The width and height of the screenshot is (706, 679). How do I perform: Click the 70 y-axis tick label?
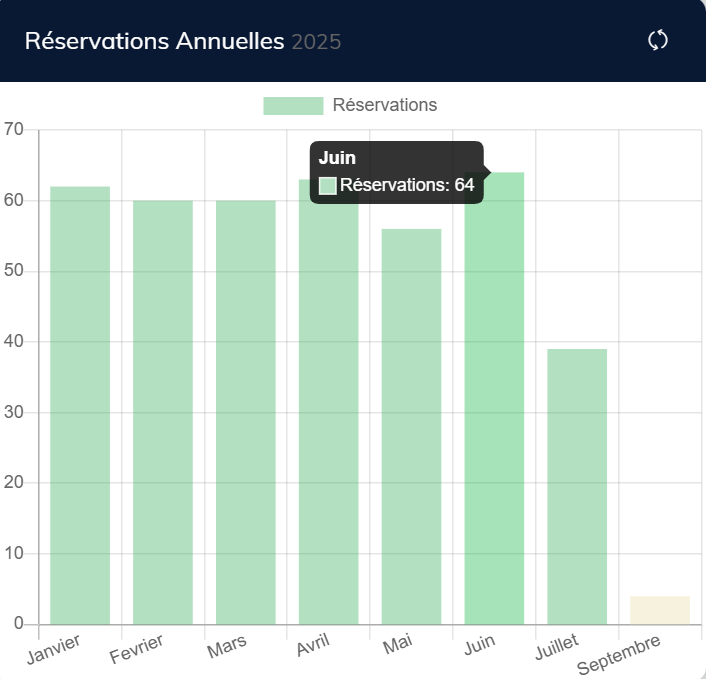coord(13,130)
